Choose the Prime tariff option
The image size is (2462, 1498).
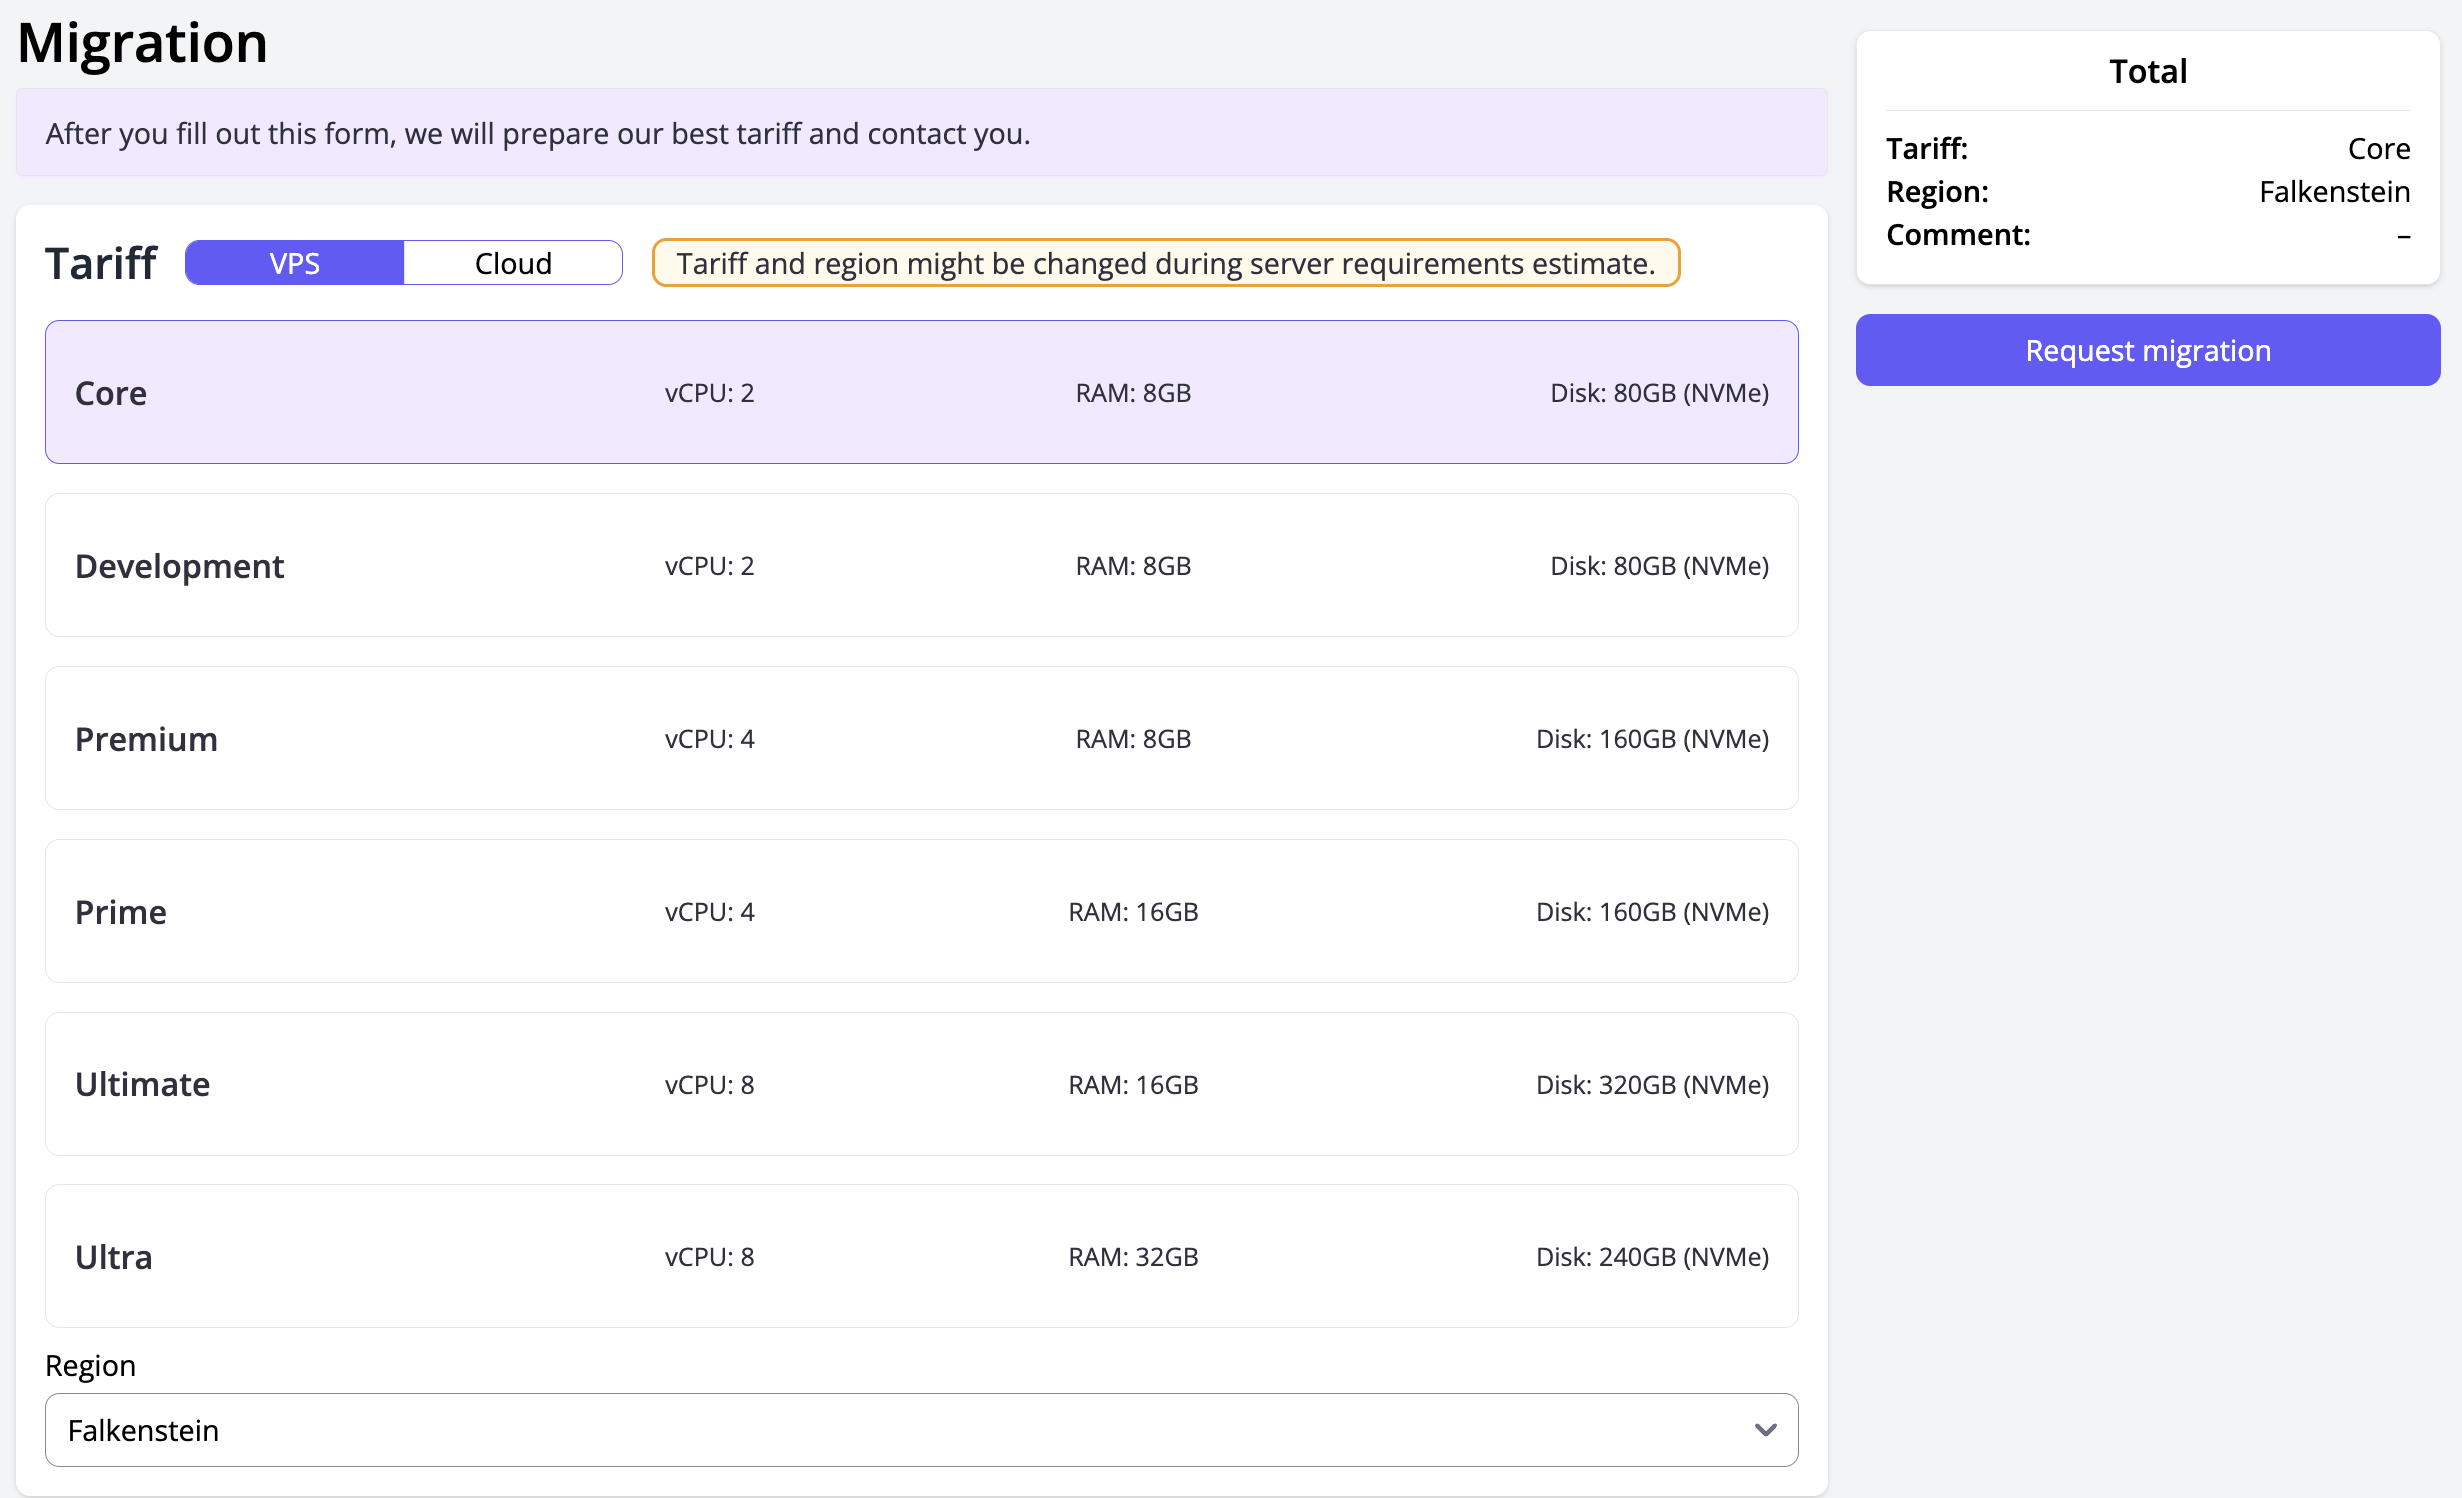click(x=921, y=911)
